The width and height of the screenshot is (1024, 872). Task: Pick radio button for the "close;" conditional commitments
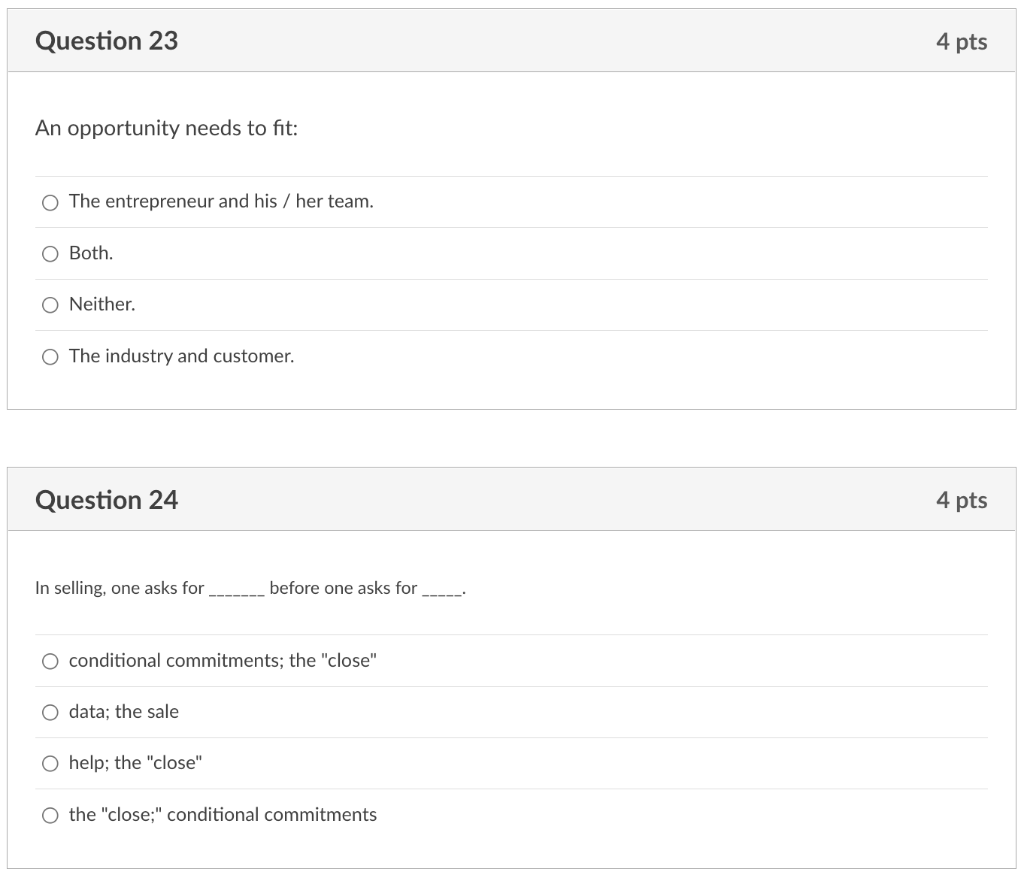[50, 815]
